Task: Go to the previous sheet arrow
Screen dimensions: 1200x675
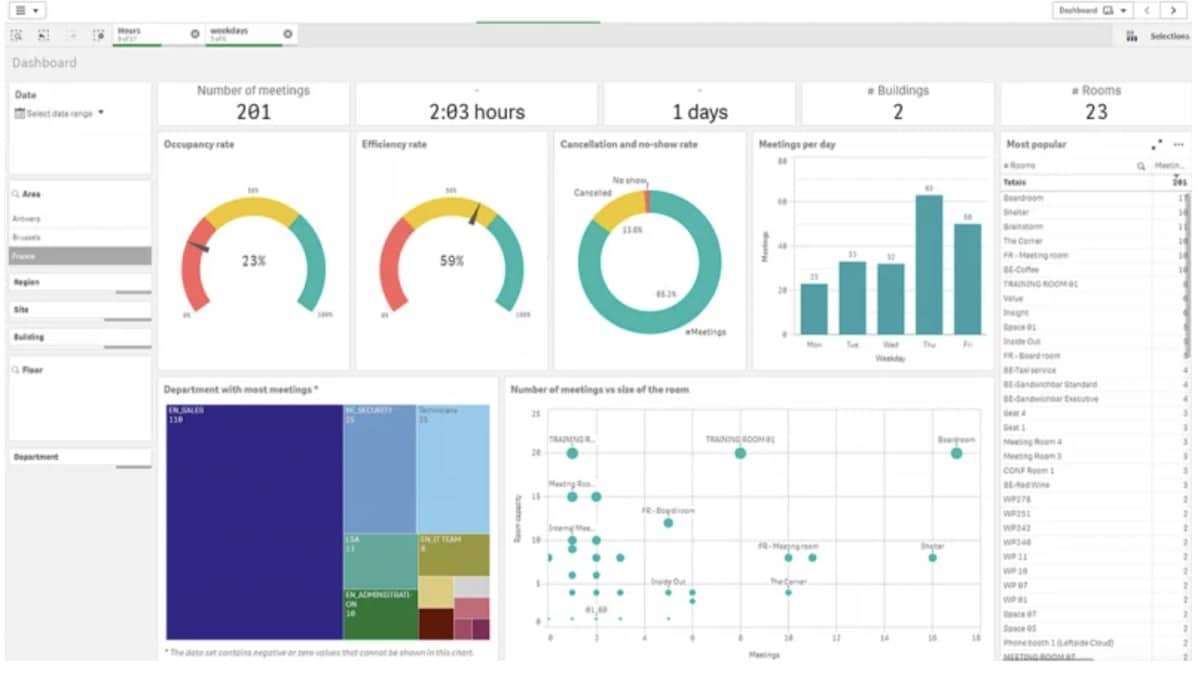Action: (1147, 10)
